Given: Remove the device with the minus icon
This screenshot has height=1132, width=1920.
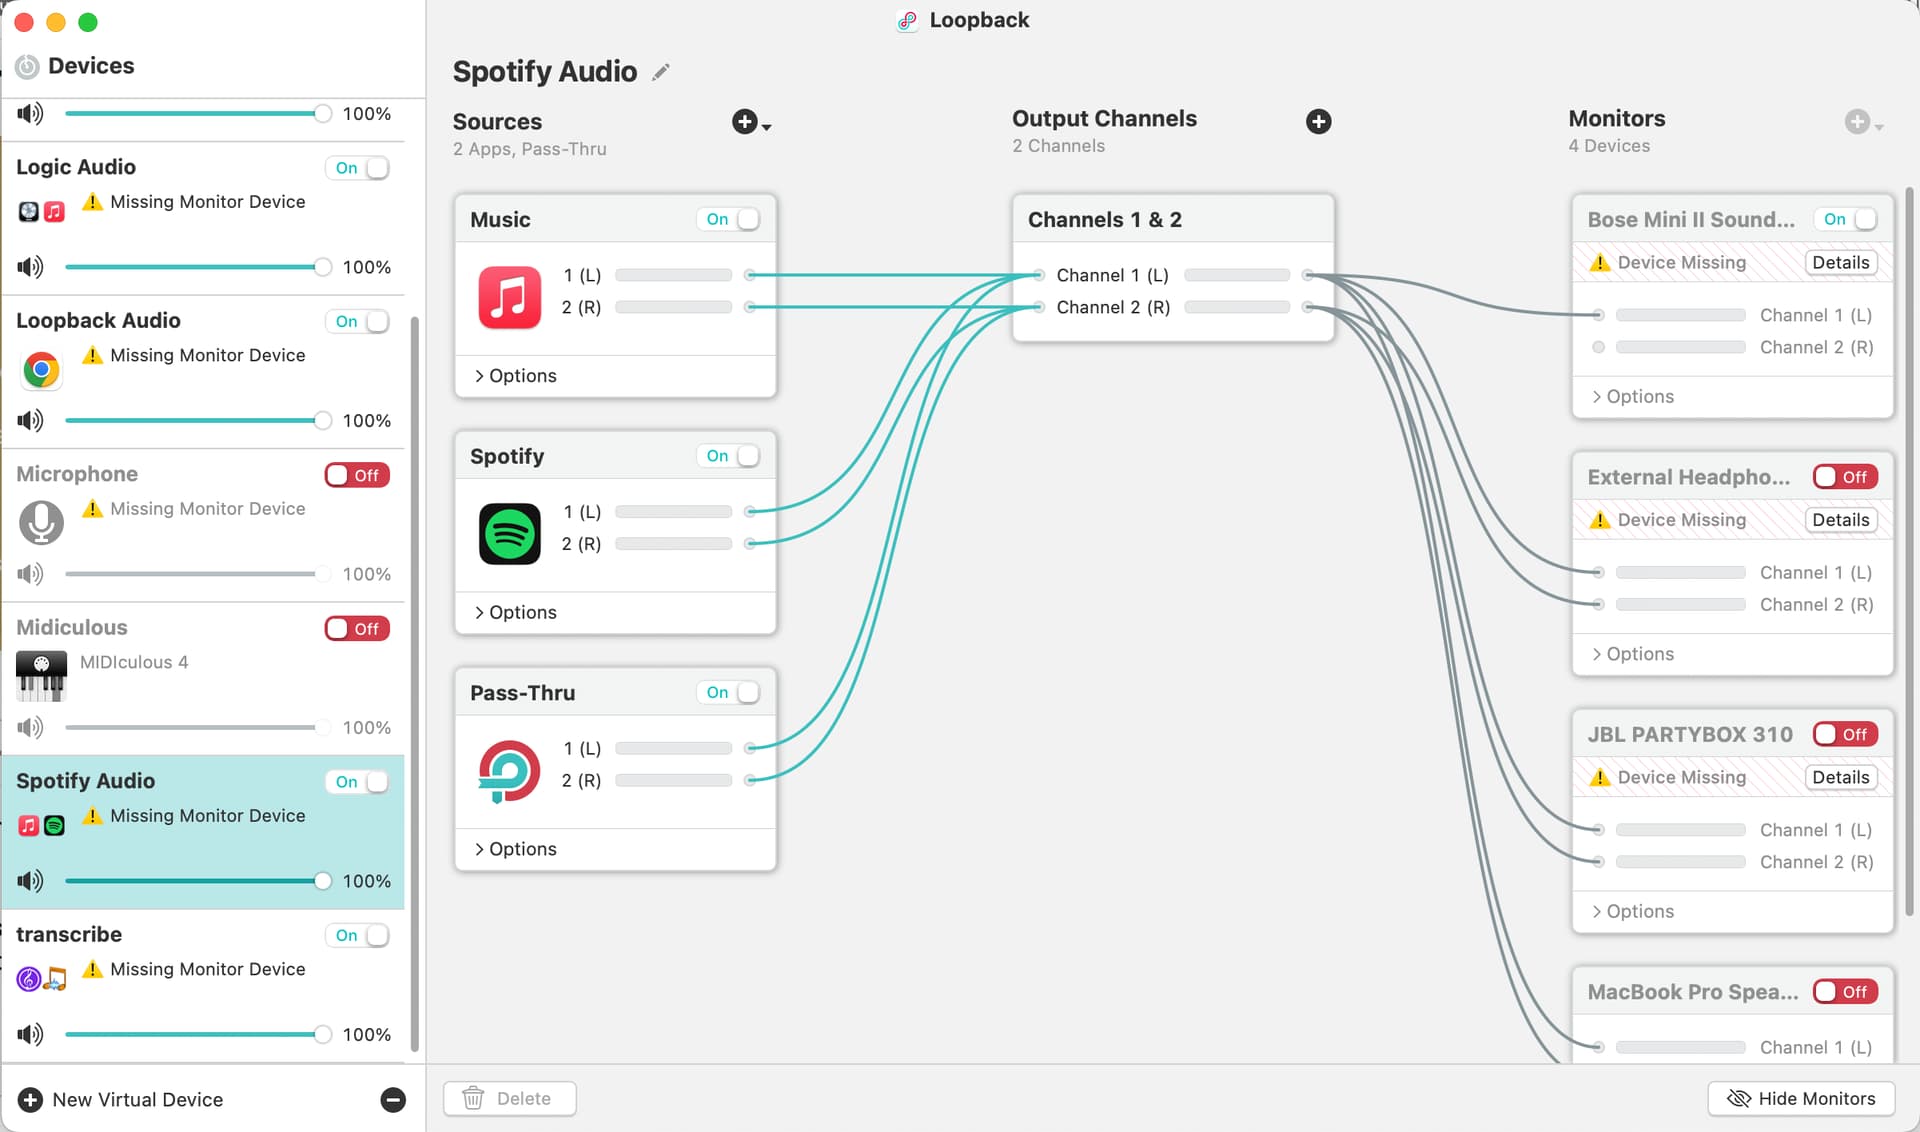Looking at the screenshot, I should pos(393,1100).
